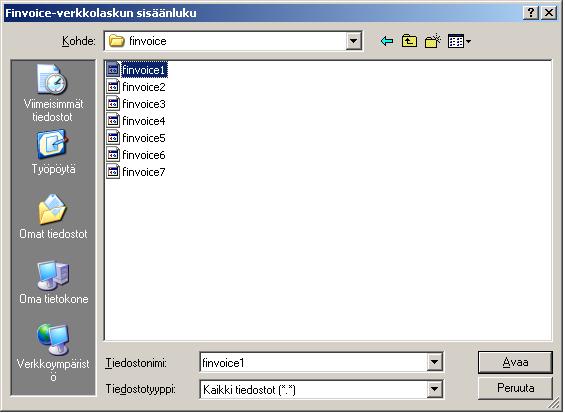Open the view menu icon
Screen dimensions: 565x413
pyautogui.click(x=459, y=41)
